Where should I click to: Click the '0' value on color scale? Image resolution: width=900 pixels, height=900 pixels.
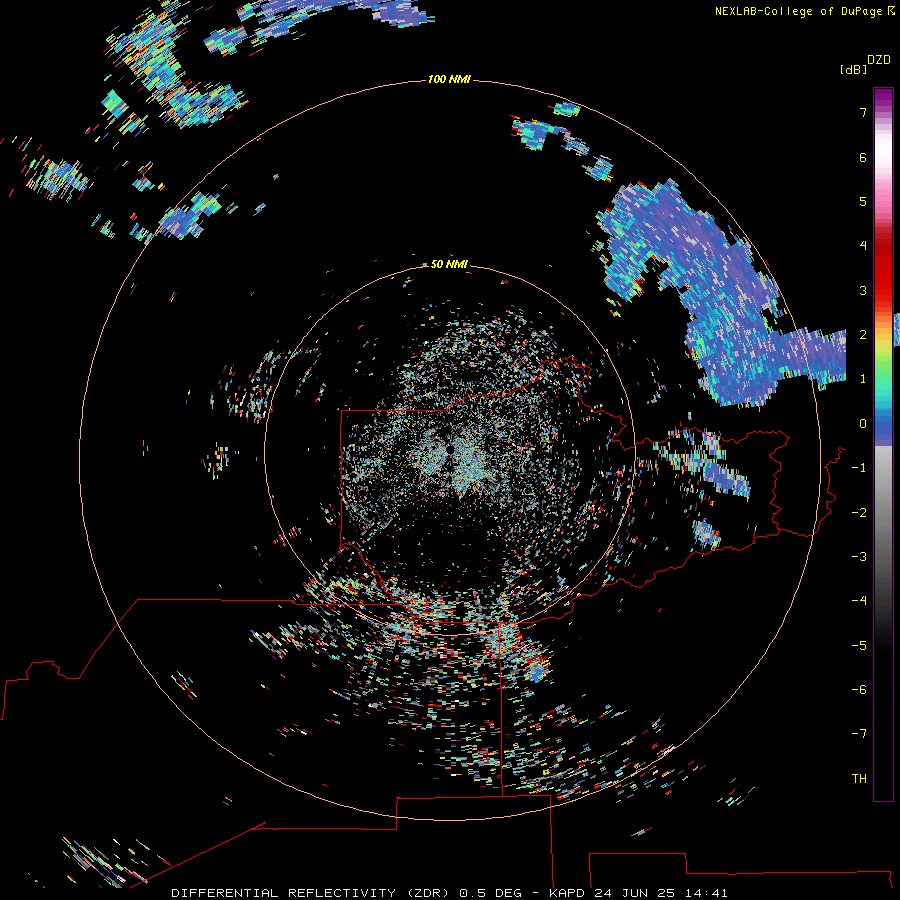pos(863,424)
